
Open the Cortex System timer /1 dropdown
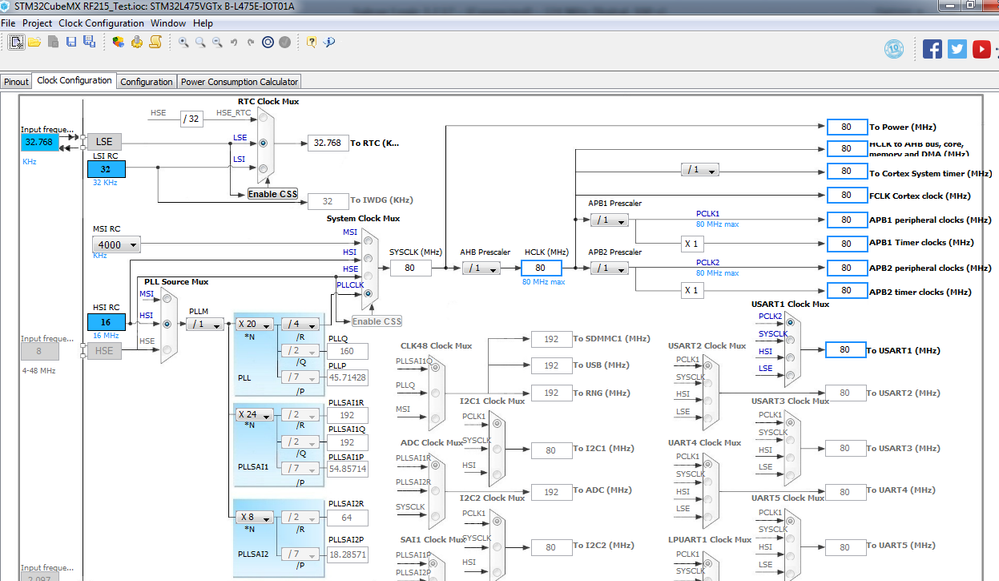(x=700, y=170)
